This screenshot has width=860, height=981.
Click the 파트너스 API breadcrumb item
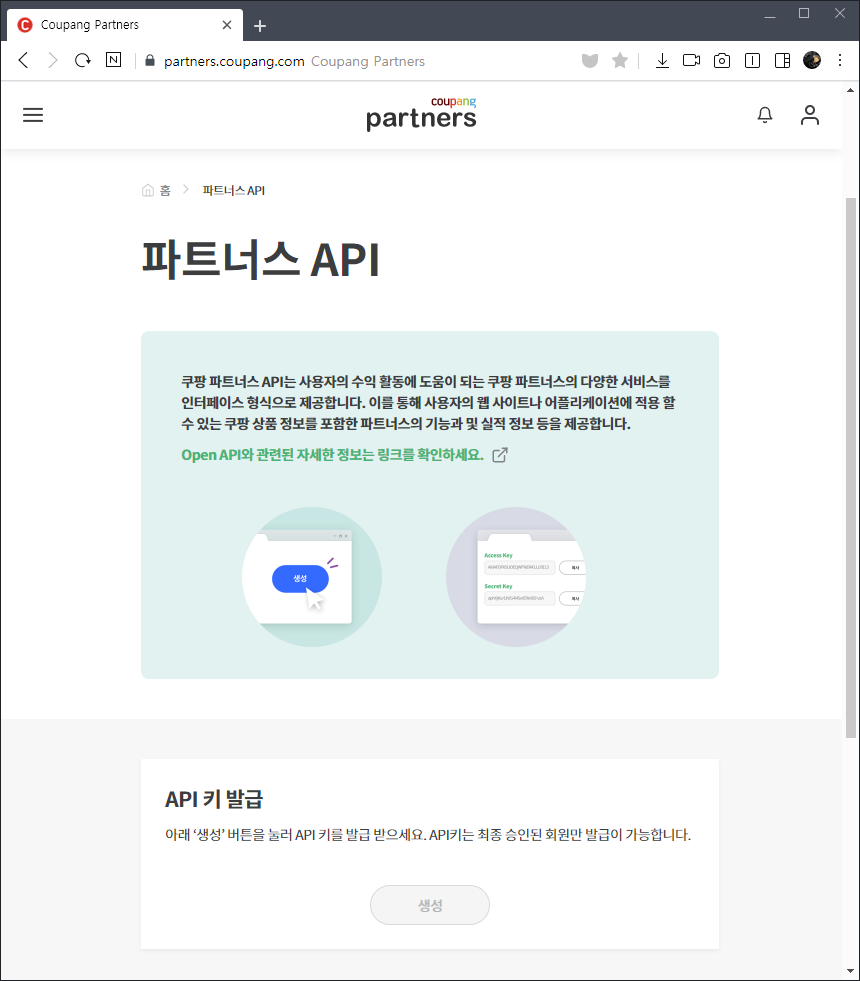[233, 190]
